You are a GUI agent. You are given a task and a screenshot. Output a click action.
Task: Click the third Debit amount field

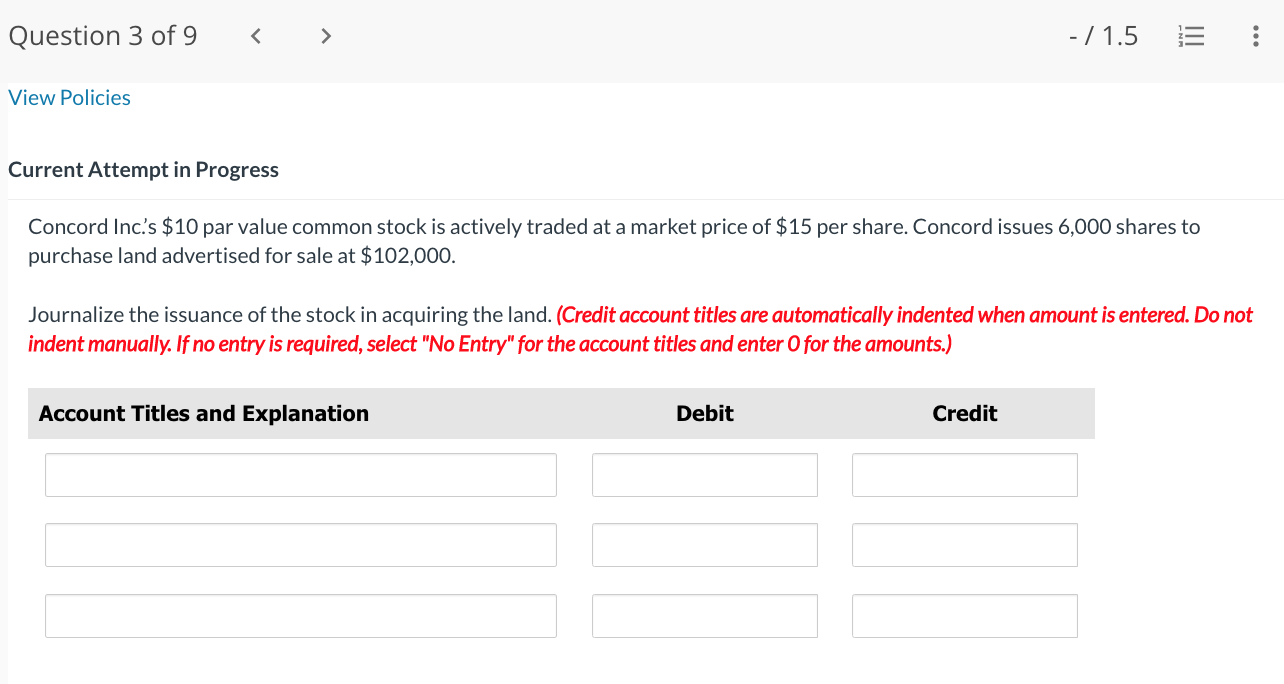704,616
